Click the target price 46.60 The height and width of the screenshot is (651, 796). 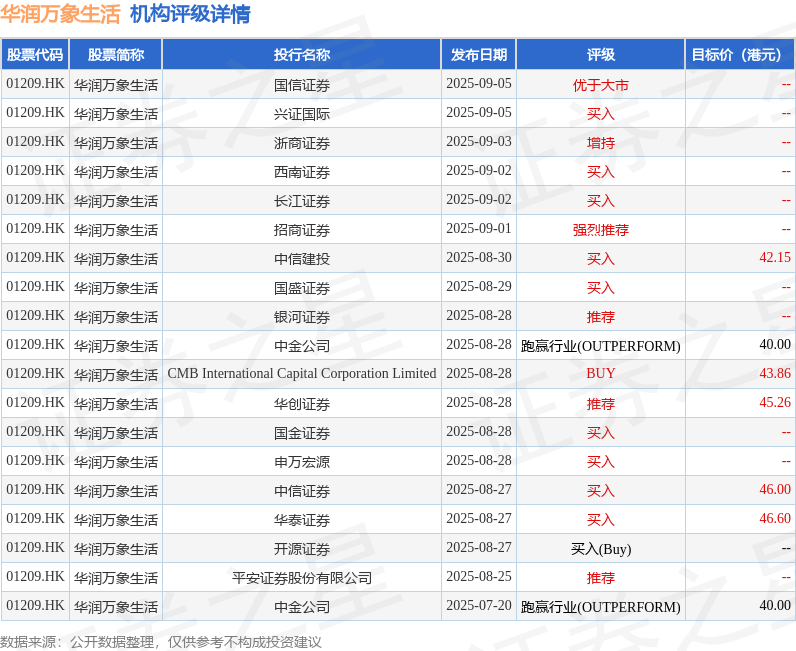[x=775, y=518]
